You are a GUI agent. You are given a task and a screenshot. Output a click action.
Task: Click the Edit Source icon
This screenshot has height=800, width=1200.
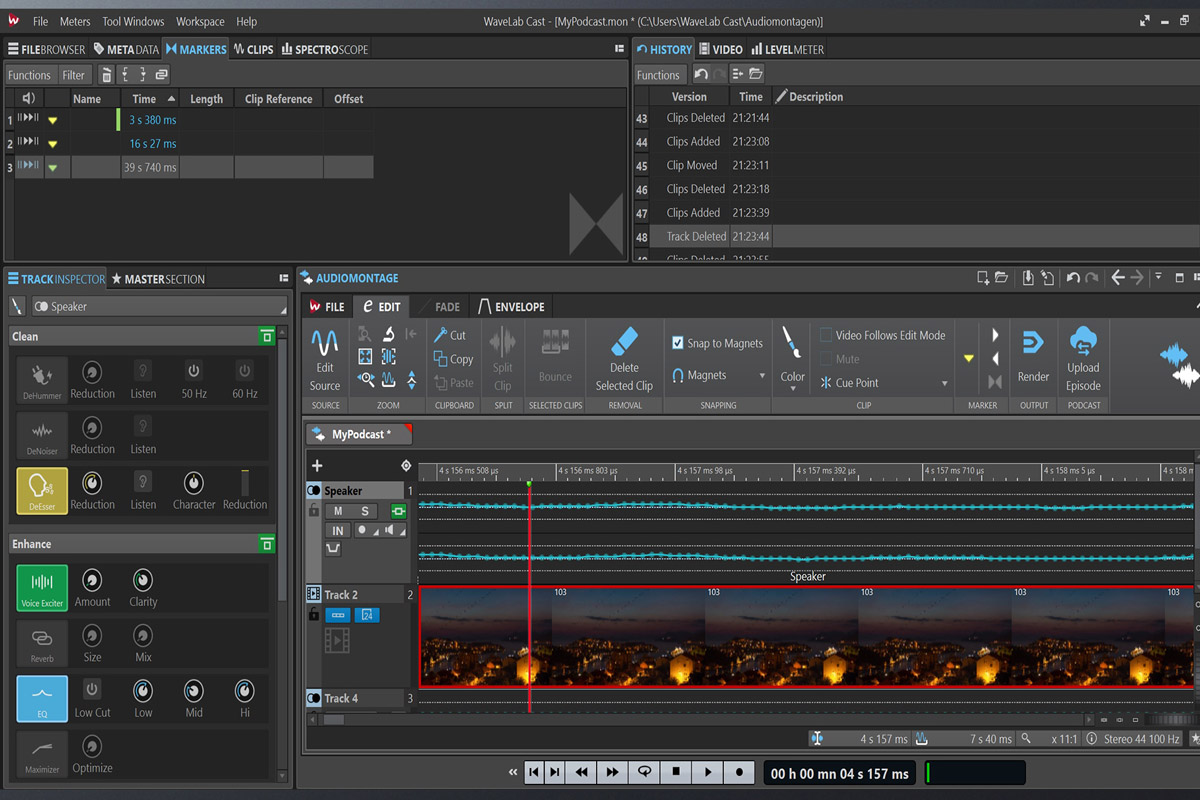[325, 344]
